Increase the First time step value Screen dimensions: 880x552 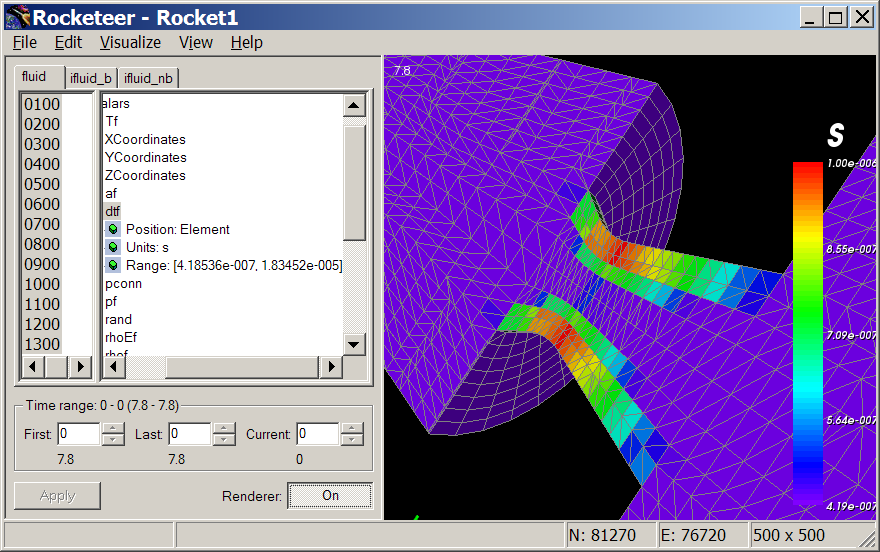coord(113,429)
